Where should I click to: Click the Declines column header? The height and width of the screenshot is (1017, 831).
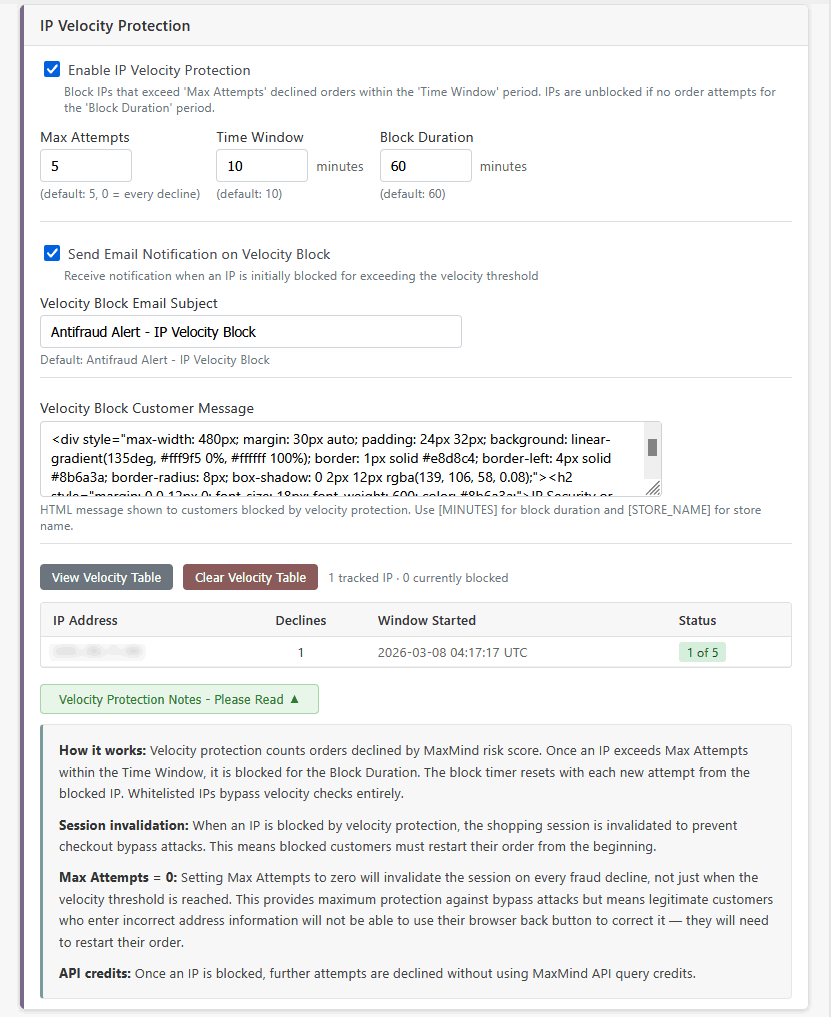[x=301, y=620]
